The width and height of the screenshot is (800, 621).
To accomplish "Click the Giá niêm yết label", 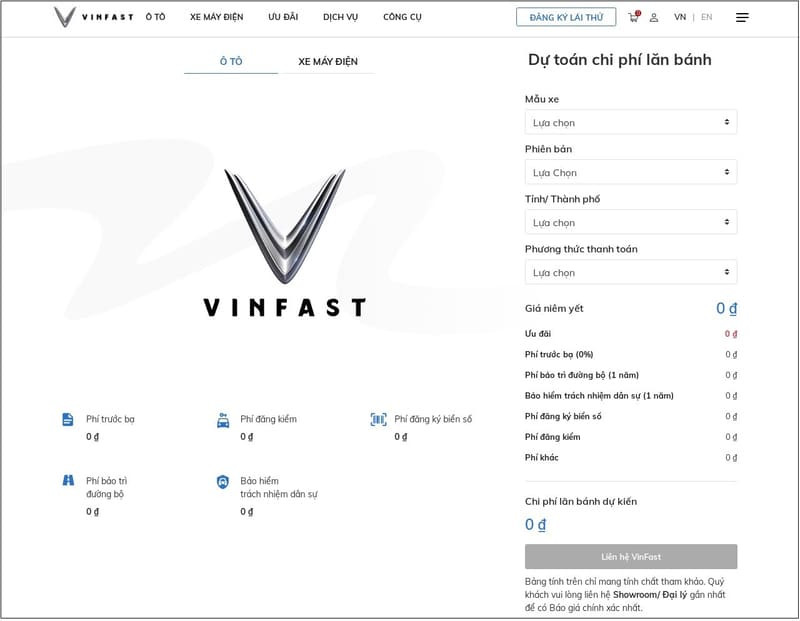I will coord(554,309).
